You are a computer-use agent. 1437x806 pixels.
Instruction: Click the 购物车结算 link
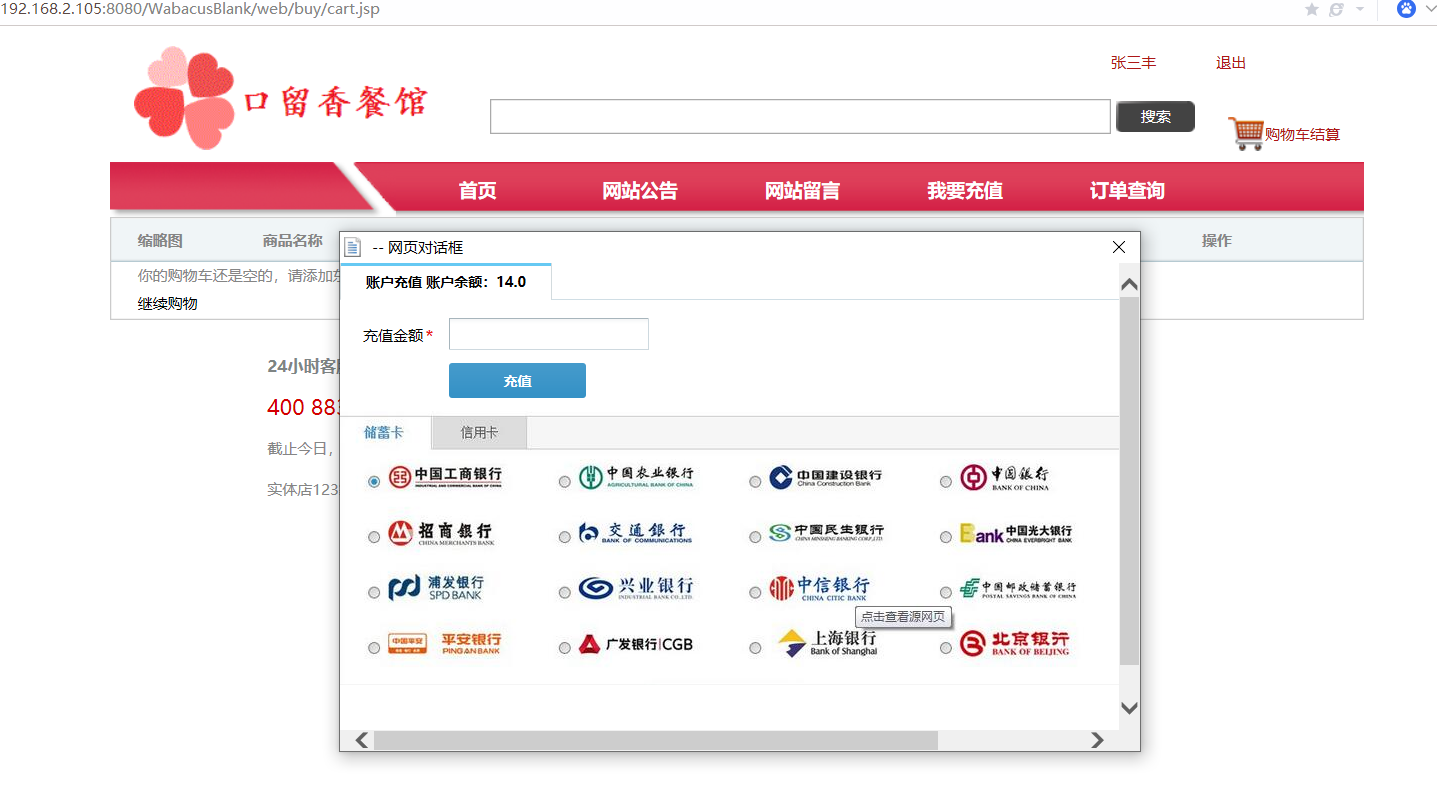click(x=1302, y=134)
